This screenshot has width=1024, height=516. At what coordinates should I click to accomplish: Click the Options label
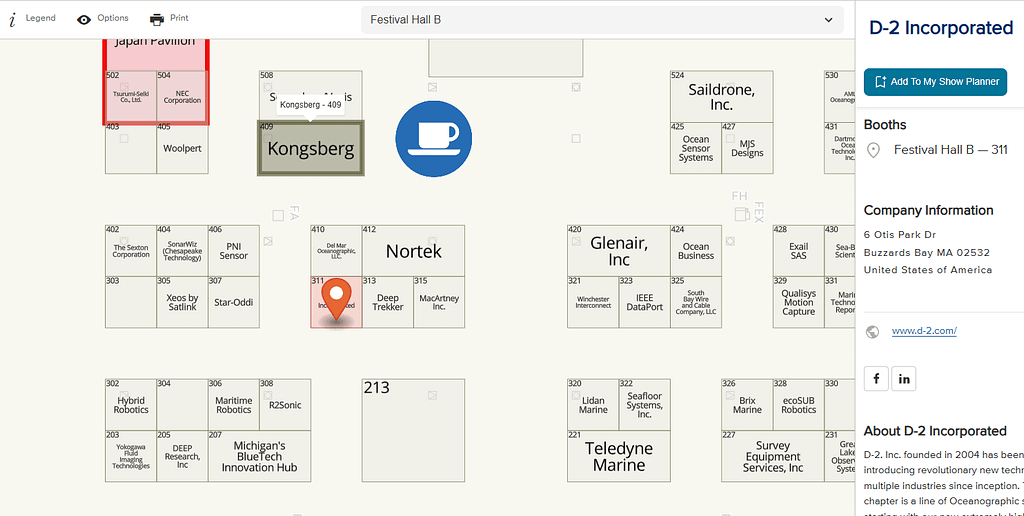pos(113,18)
